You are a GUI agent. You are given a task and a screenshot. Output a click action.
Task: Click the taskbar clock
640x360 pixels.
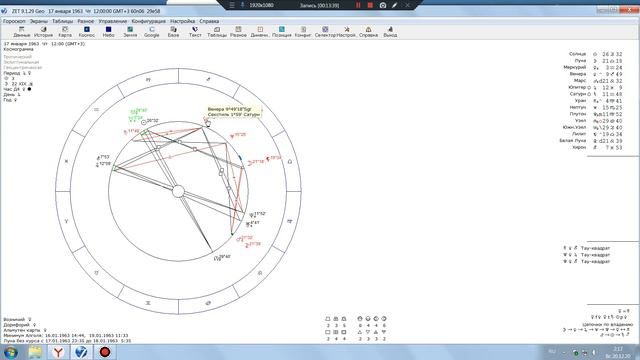pos(619,352)
